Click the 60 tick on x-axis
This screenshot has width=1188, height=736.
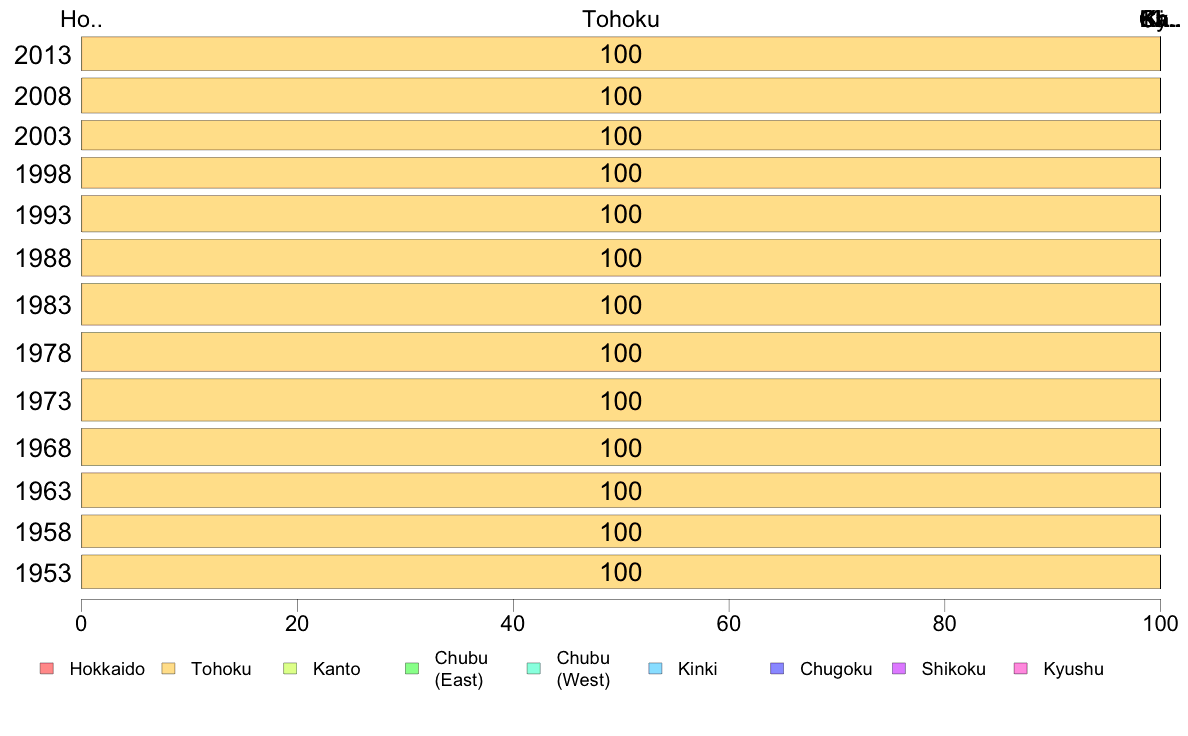tap(729, 624)
